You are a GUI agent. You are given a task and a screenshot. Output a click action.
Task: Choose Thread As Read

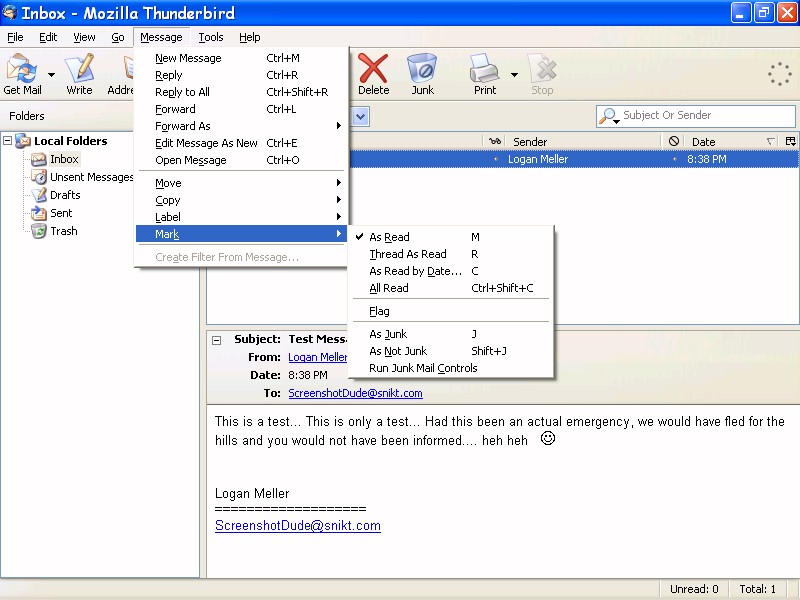point(452,254)
